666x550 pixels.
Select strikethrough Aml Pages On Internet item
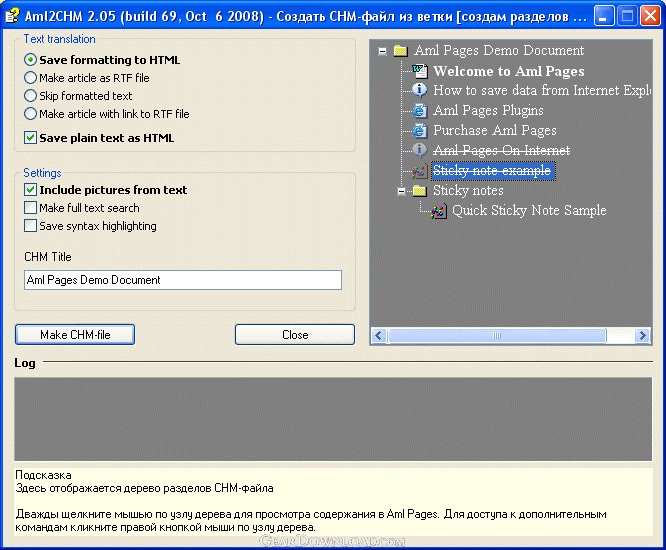pyautogui.click(x=502, y=150)
